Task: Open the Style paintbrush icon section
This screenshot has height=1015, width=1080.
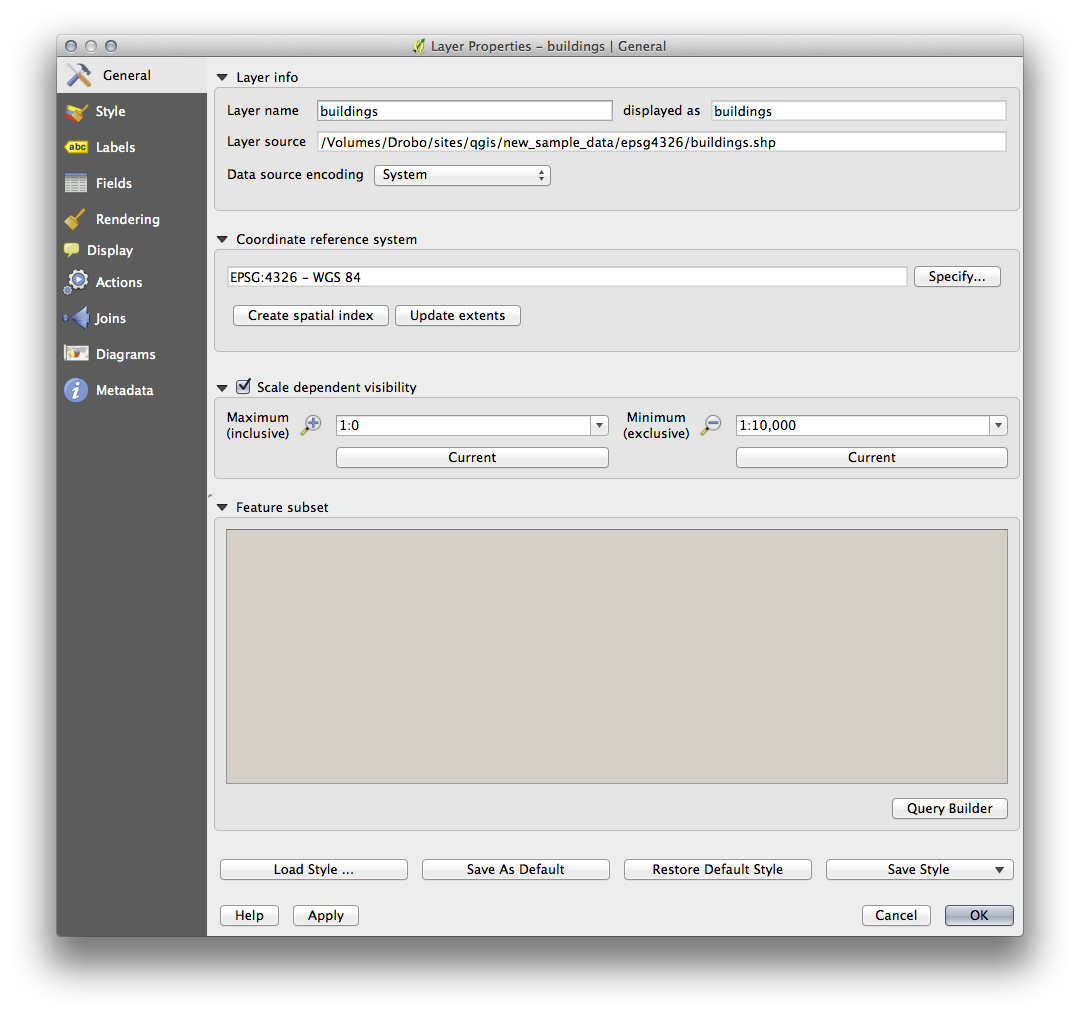Action: coord(77,112)
